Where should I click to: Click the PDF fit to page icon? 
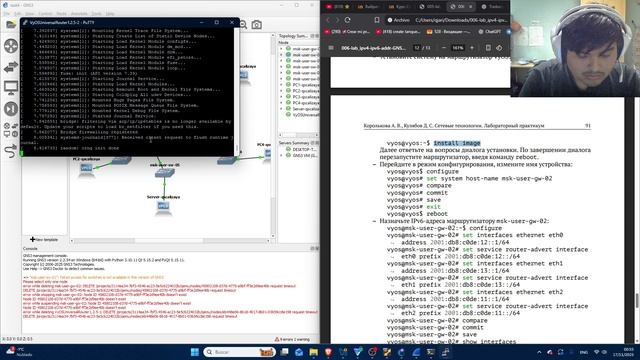[x=488, y=48]
